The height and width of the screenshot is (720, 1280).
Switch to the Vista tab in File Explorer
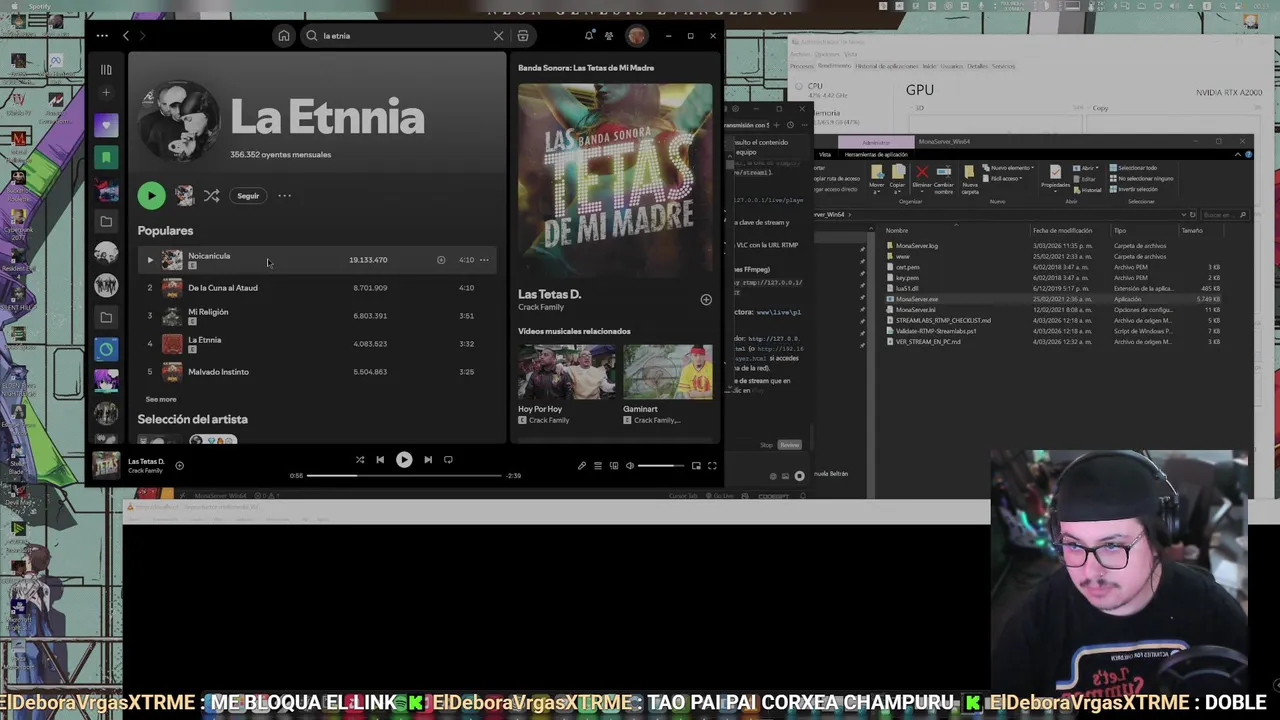tap(825, 154)
